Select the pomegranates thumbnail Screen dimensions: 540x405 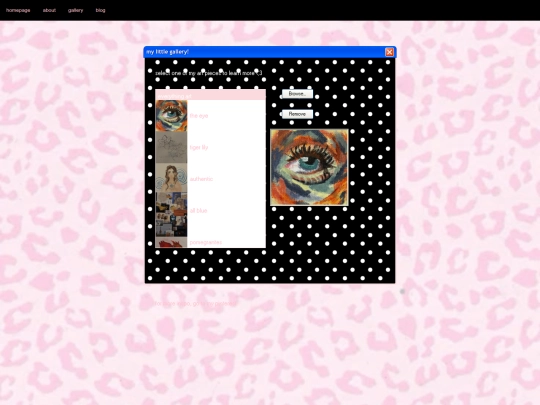(x=172, y=242)
